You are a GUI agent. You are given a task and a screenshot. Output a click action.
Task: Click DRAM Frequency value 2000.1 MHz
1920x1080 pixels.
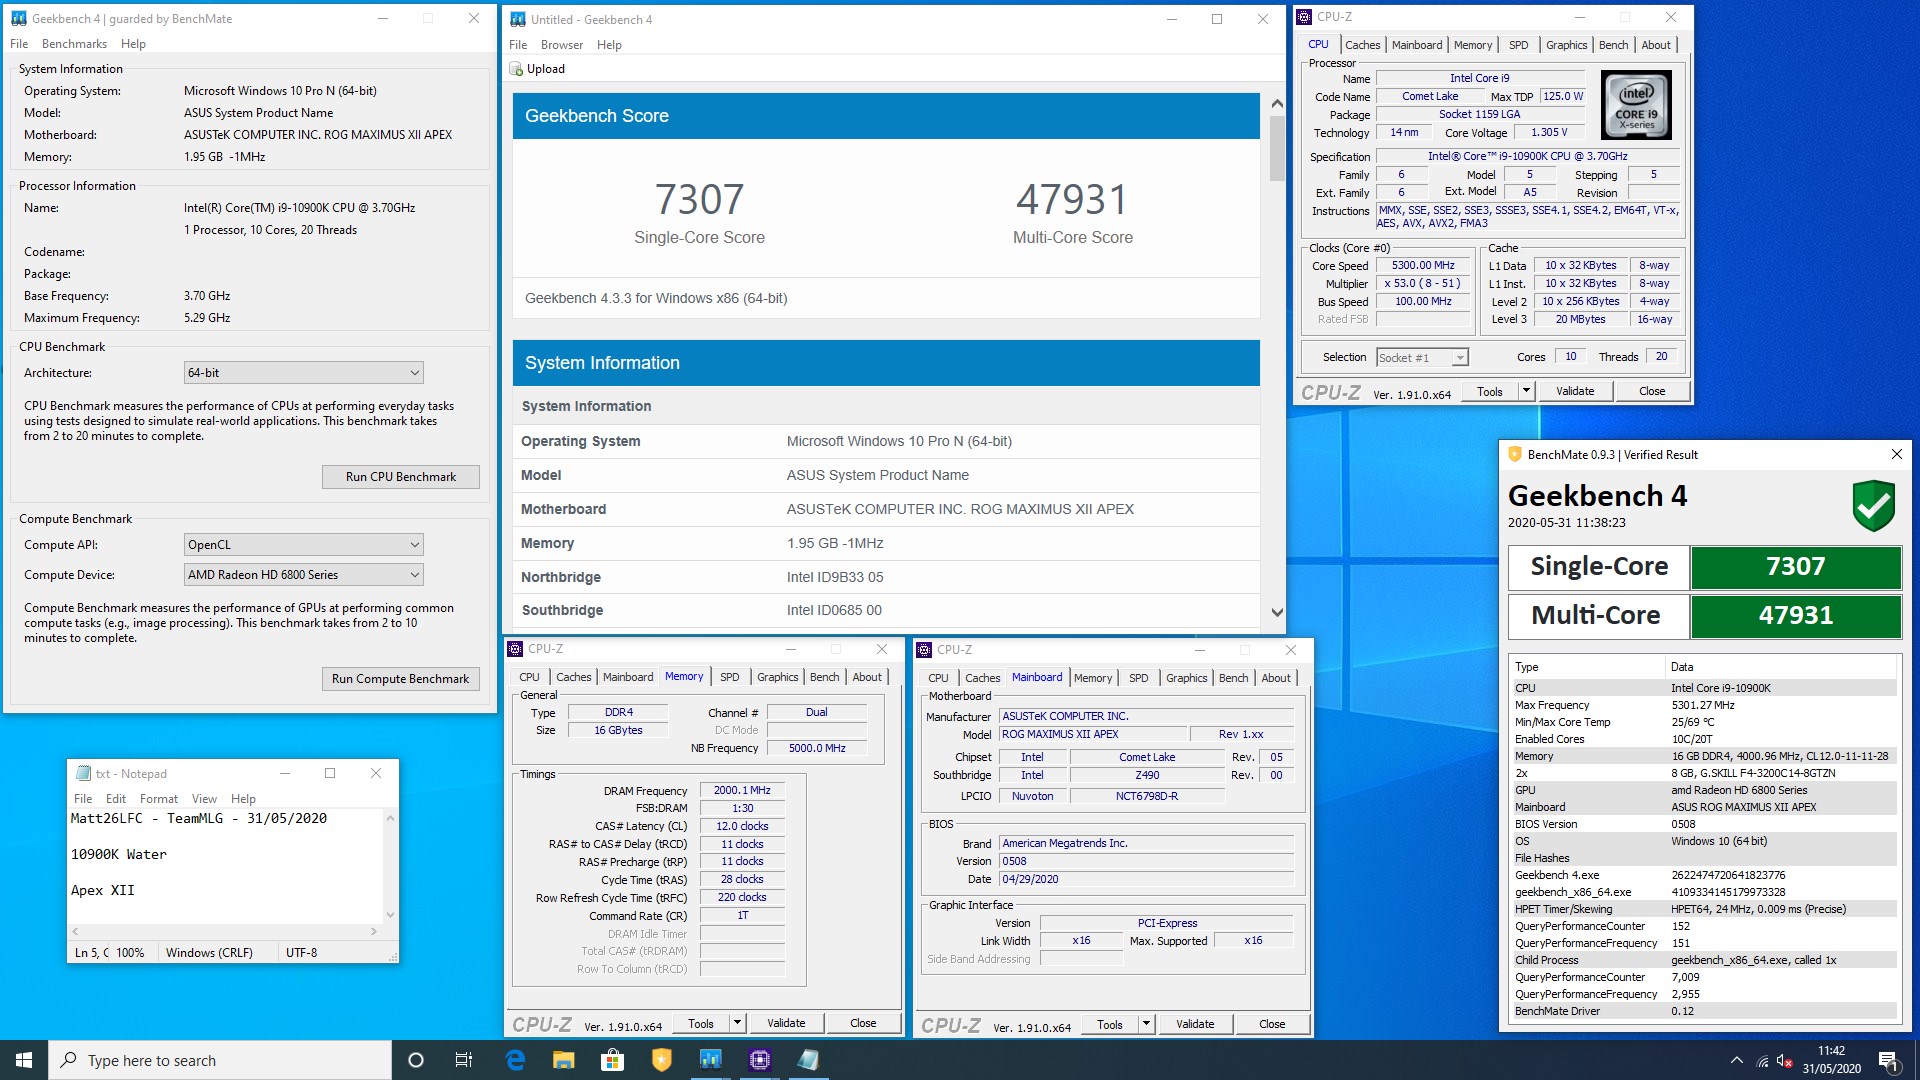click(x=742, y=790)
